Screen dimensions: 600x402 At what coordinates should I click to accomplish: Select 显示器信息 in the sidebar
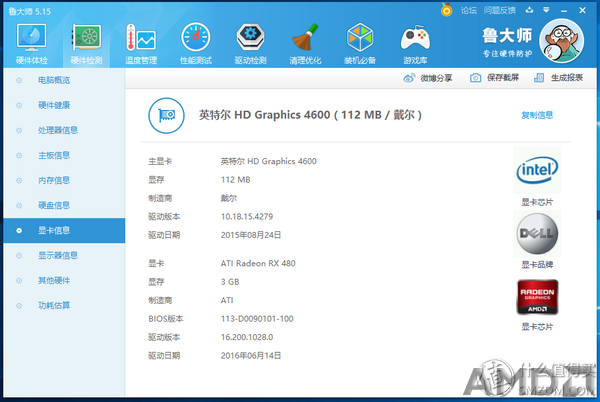coord(64,256)
